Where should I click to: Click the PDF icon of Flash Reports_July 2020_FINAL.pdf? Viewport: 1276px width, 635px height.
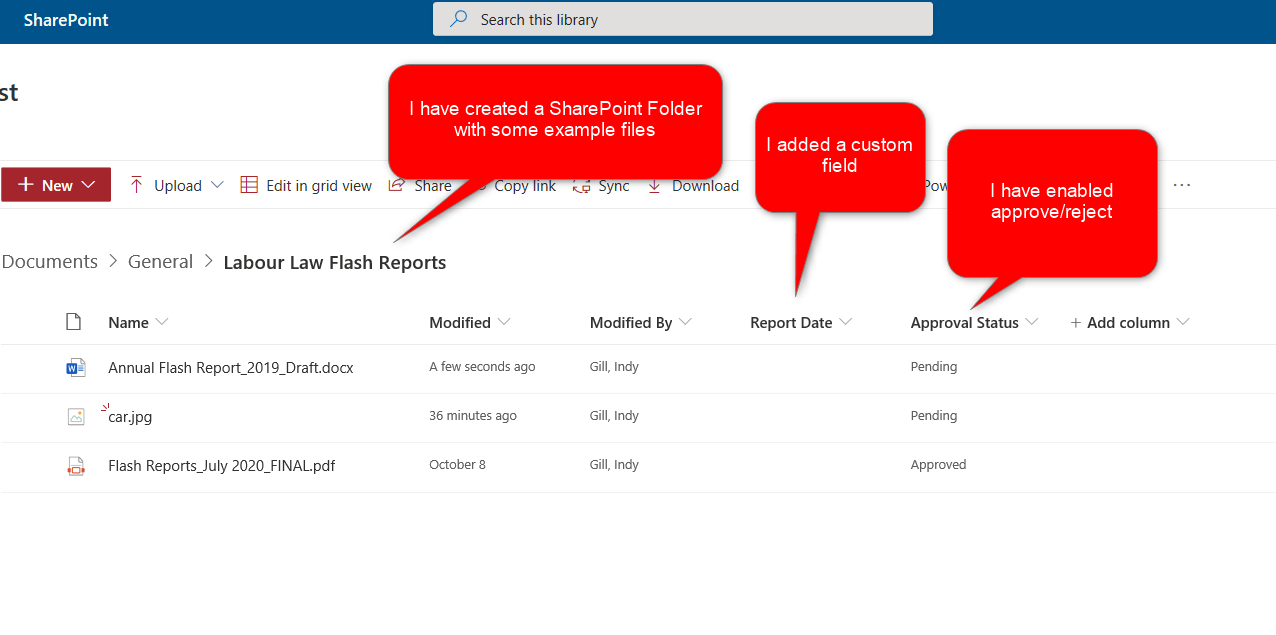pyautogui.click(x=76, y=465)
